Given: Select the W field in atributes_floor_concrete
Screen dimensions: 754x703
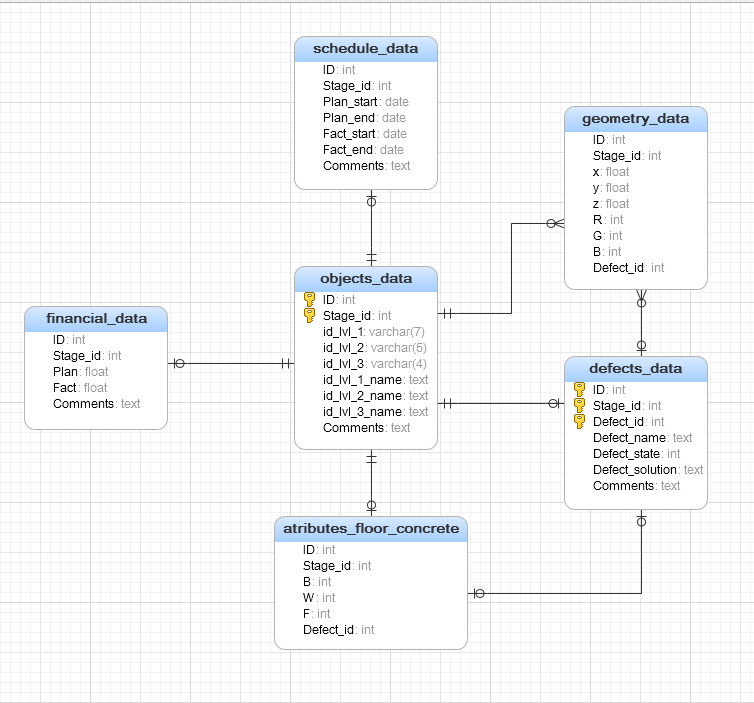Looking at the screenshot, I should click(319, 598).
